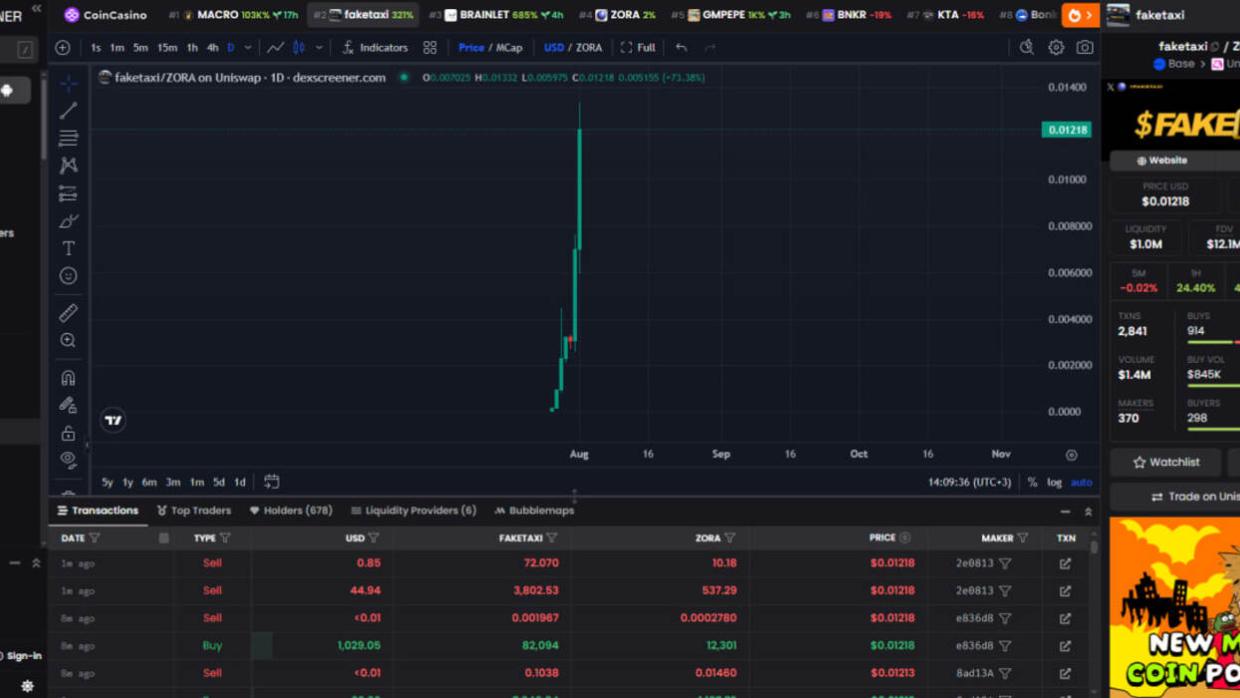Switch to line chart style icon

(x=275, y=47)
